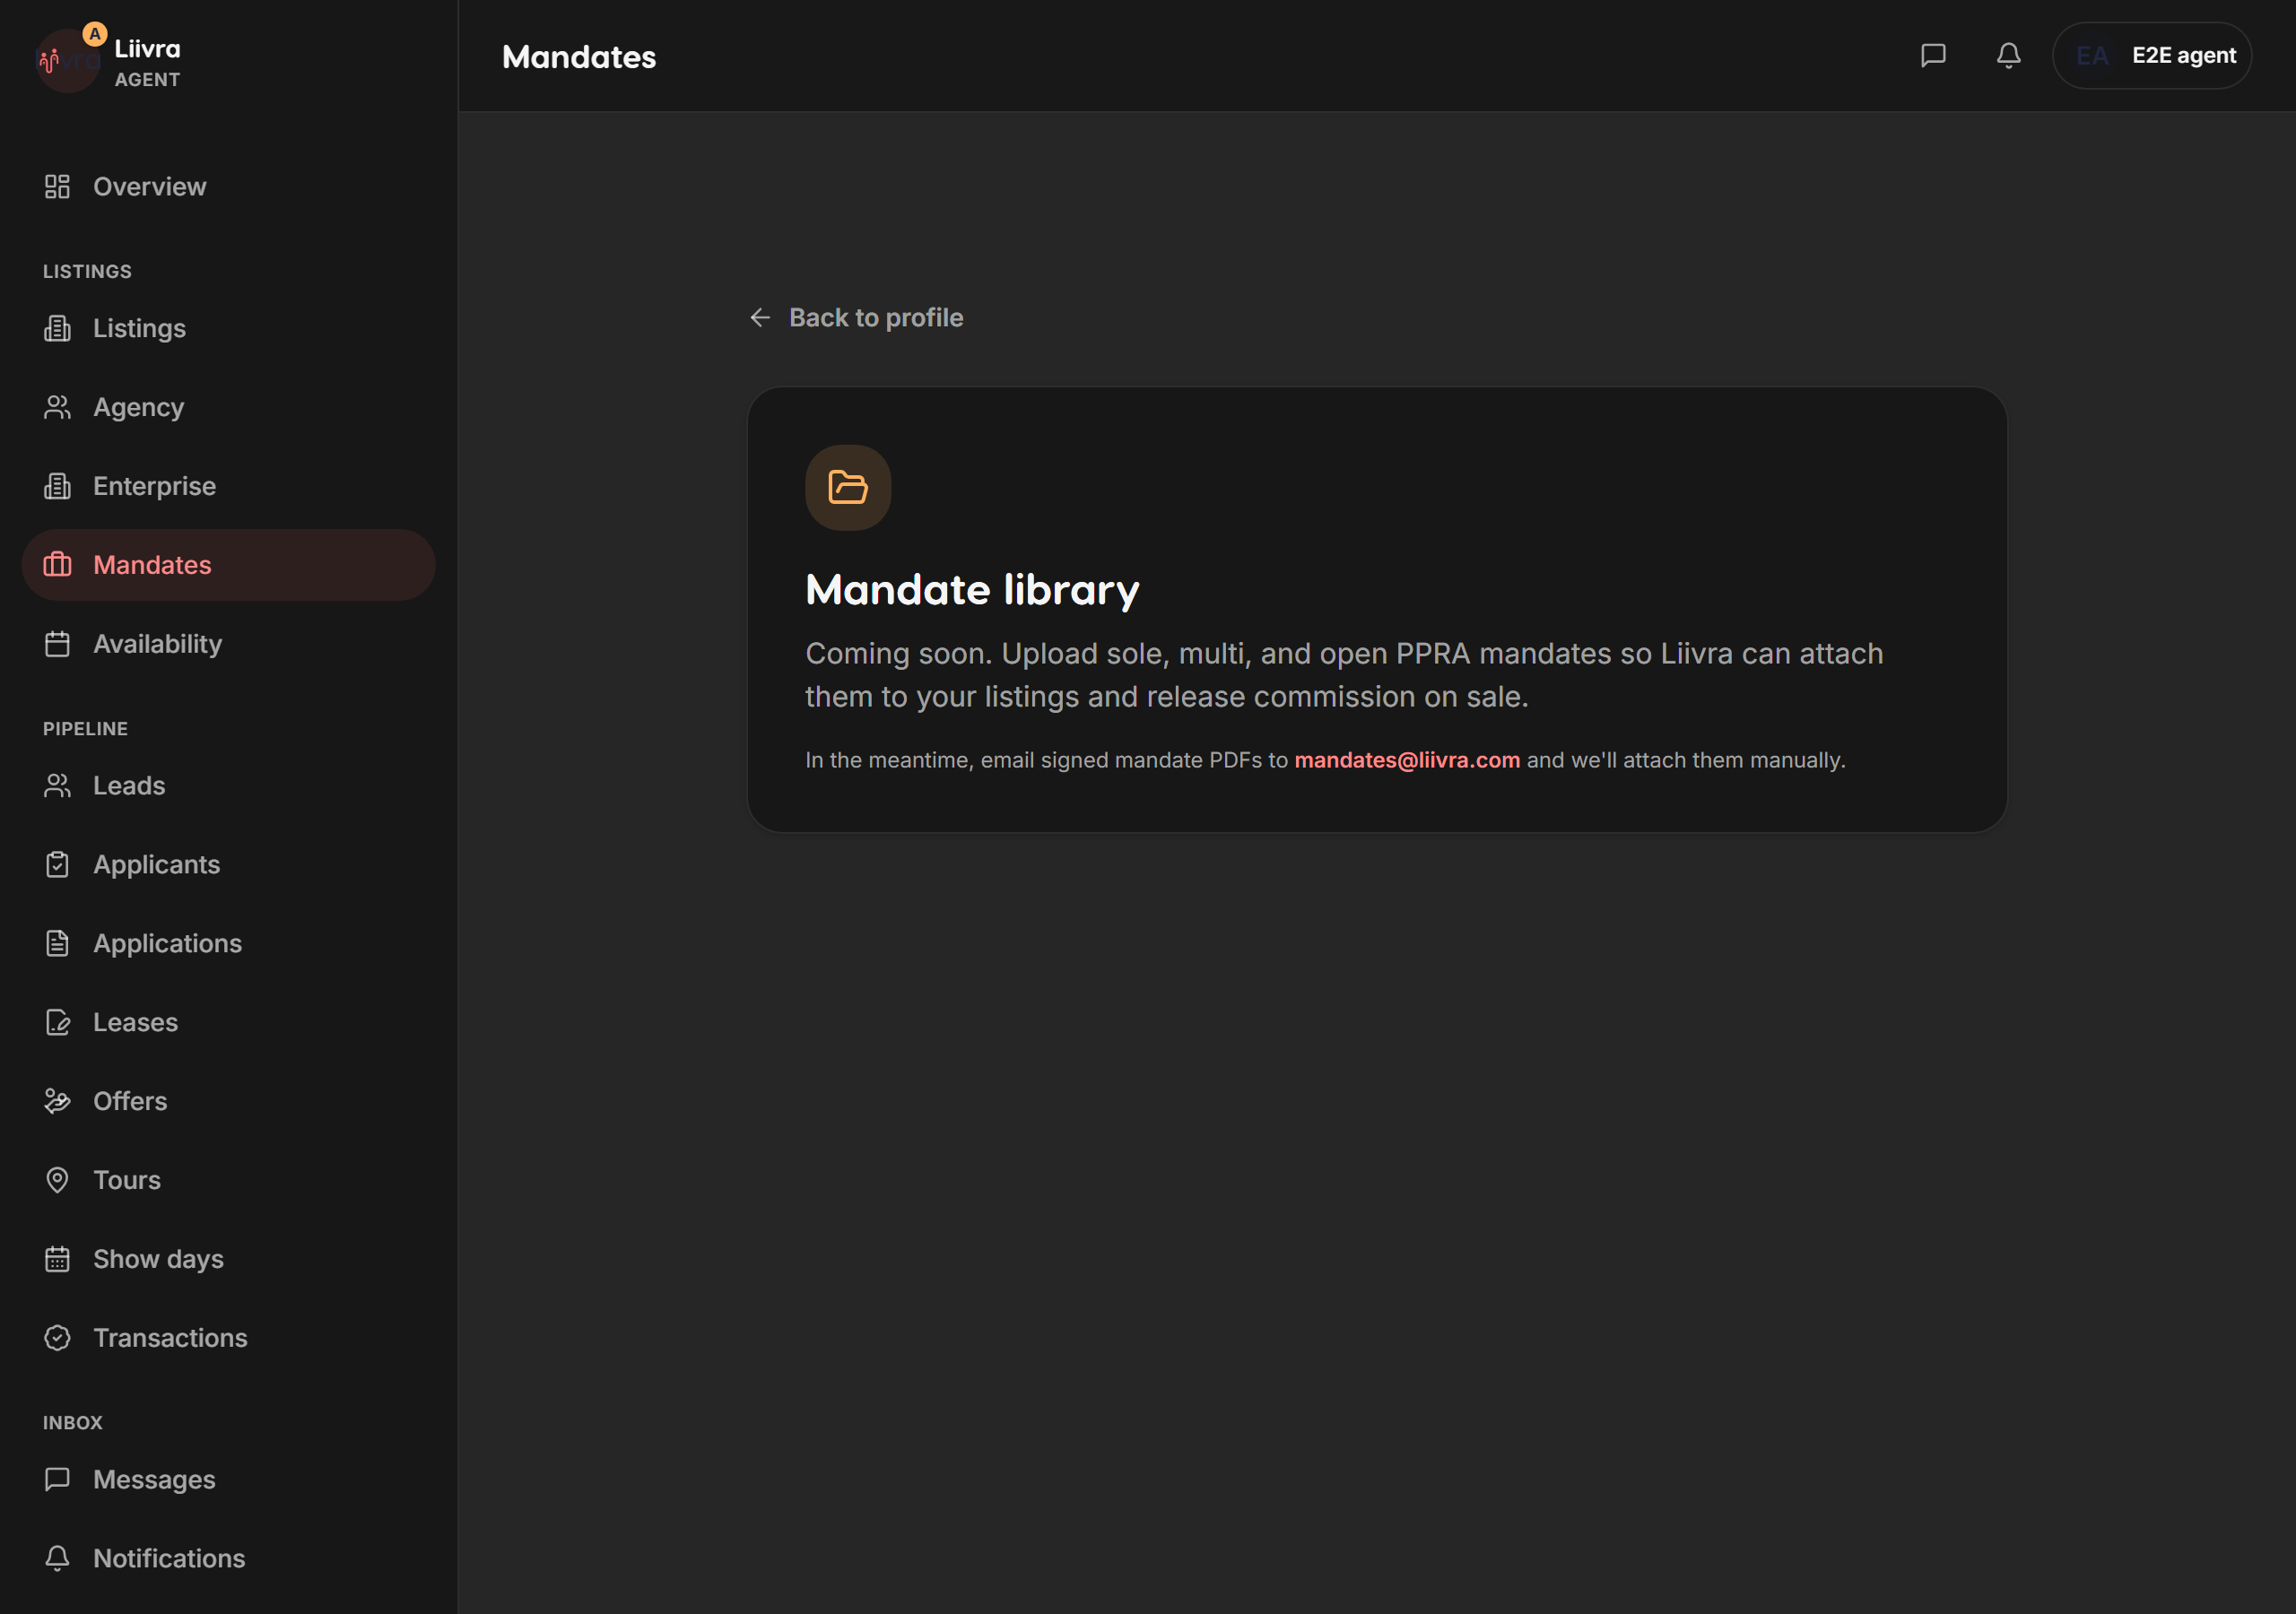The height and width of the screenshot is (1614, 2296).
Task: Select the active Mandates menu item
Action: pyautogui.click(x=229, y=566)
